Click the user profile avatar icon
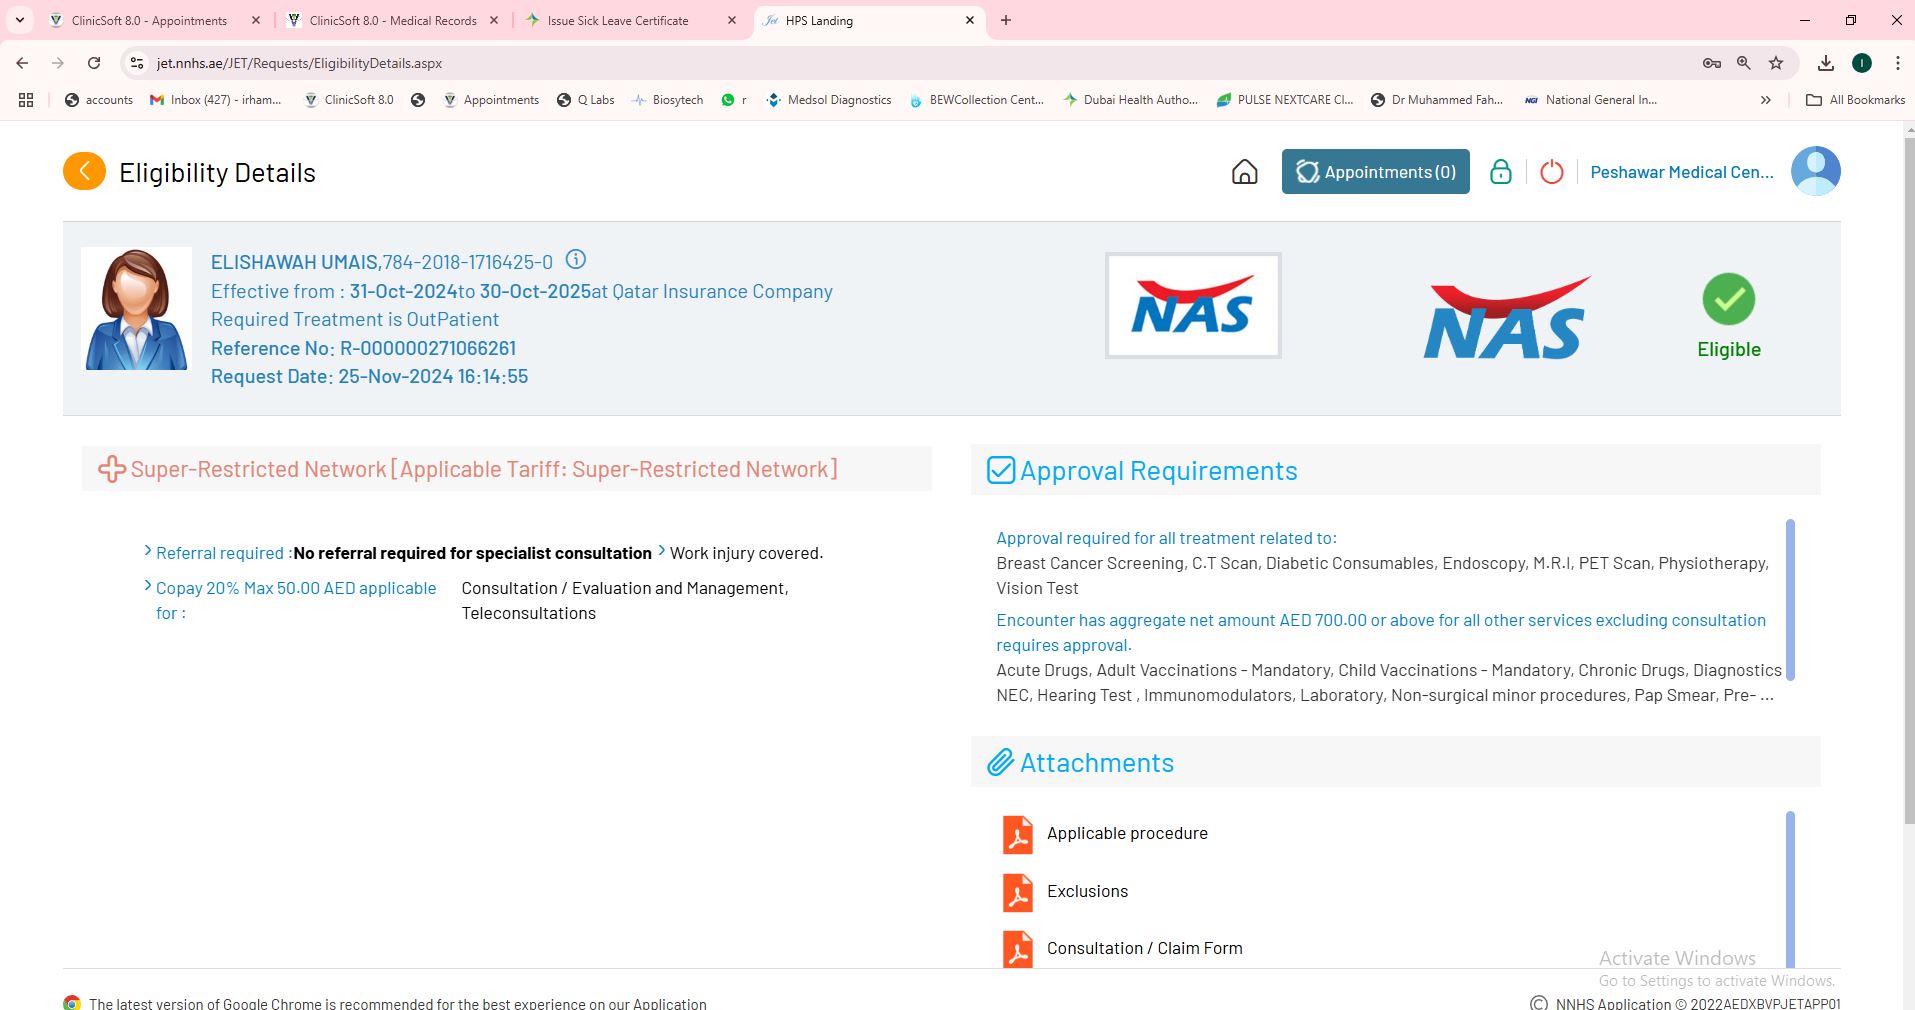The height and width of the screenshot is (1010, 1915). tap(1815, 171)
